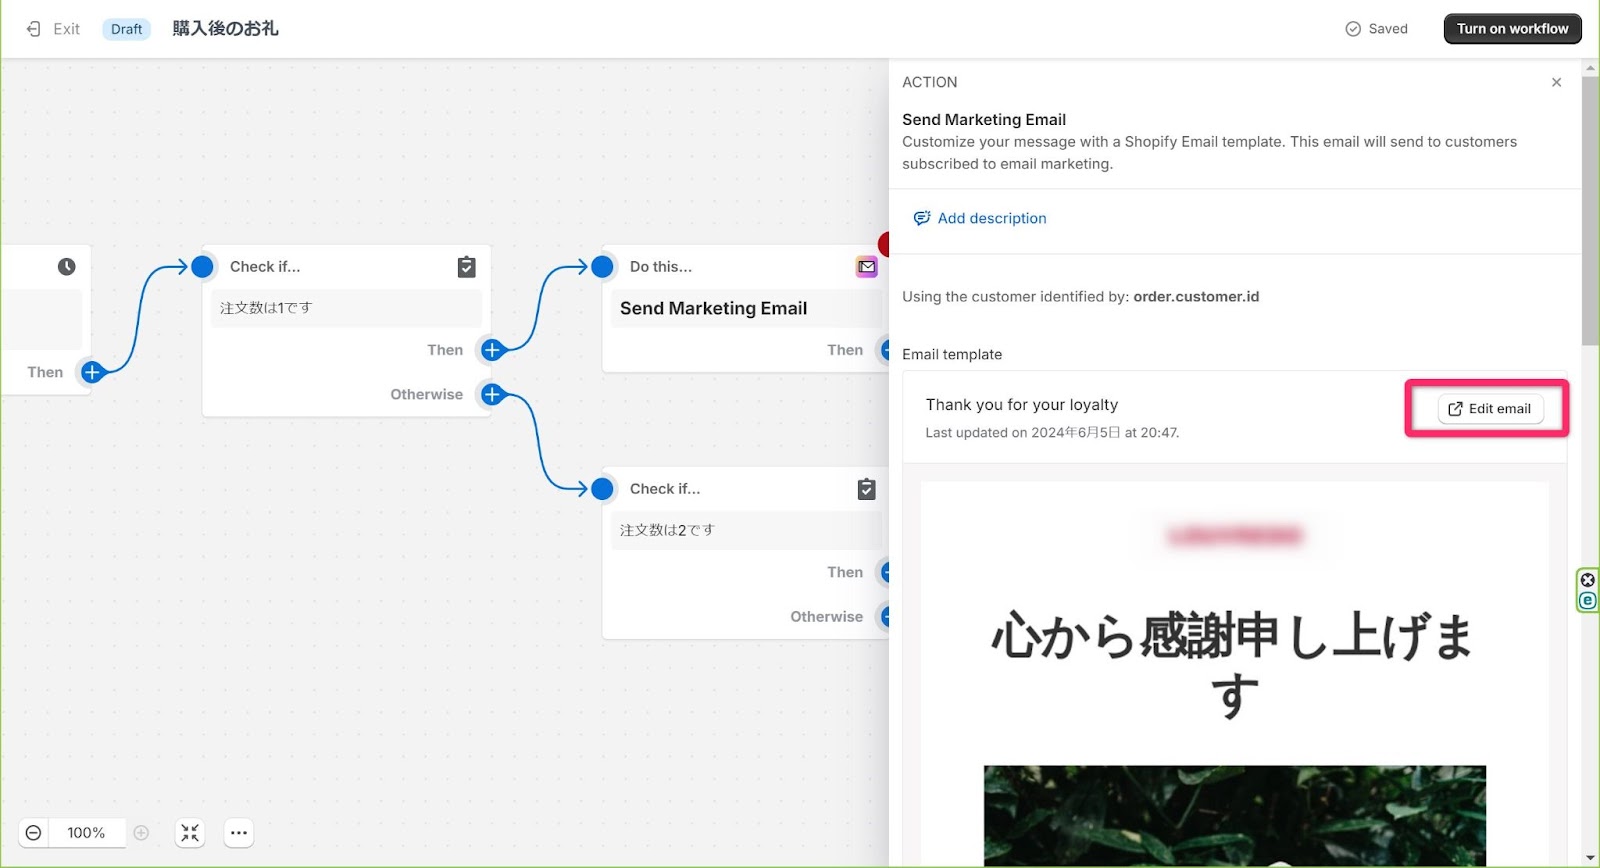Click the side panel vertical scrollbar
The image size is (1600, 868).
[x=1590, y=210]
